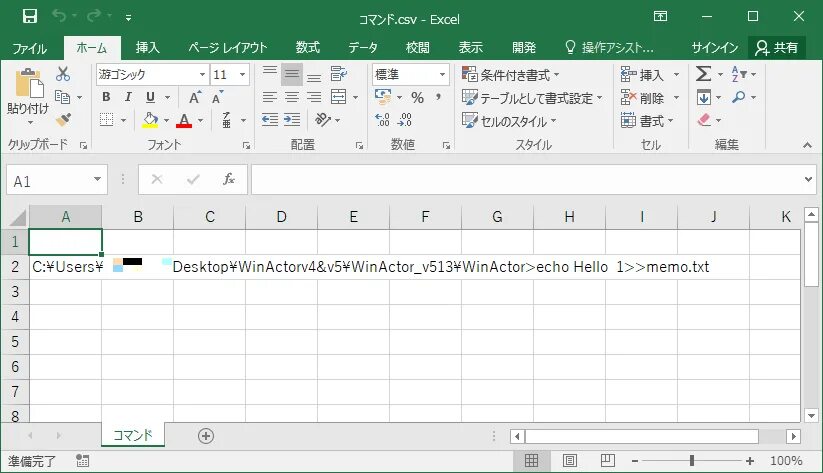
Task: Click the Paste clipboard icon
Action: 29,83
